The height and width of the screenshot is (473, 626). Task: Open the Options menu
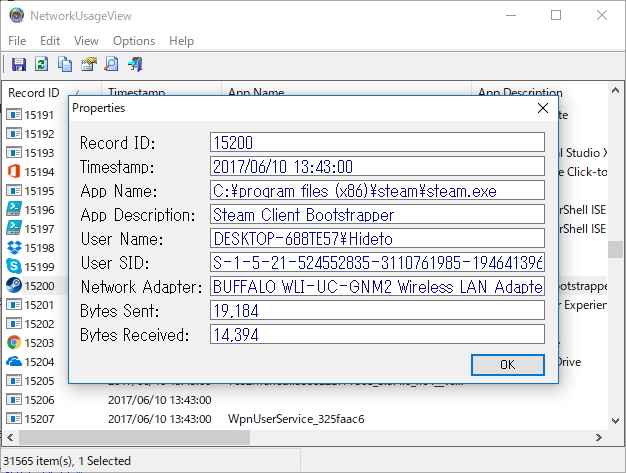[134, 41]
